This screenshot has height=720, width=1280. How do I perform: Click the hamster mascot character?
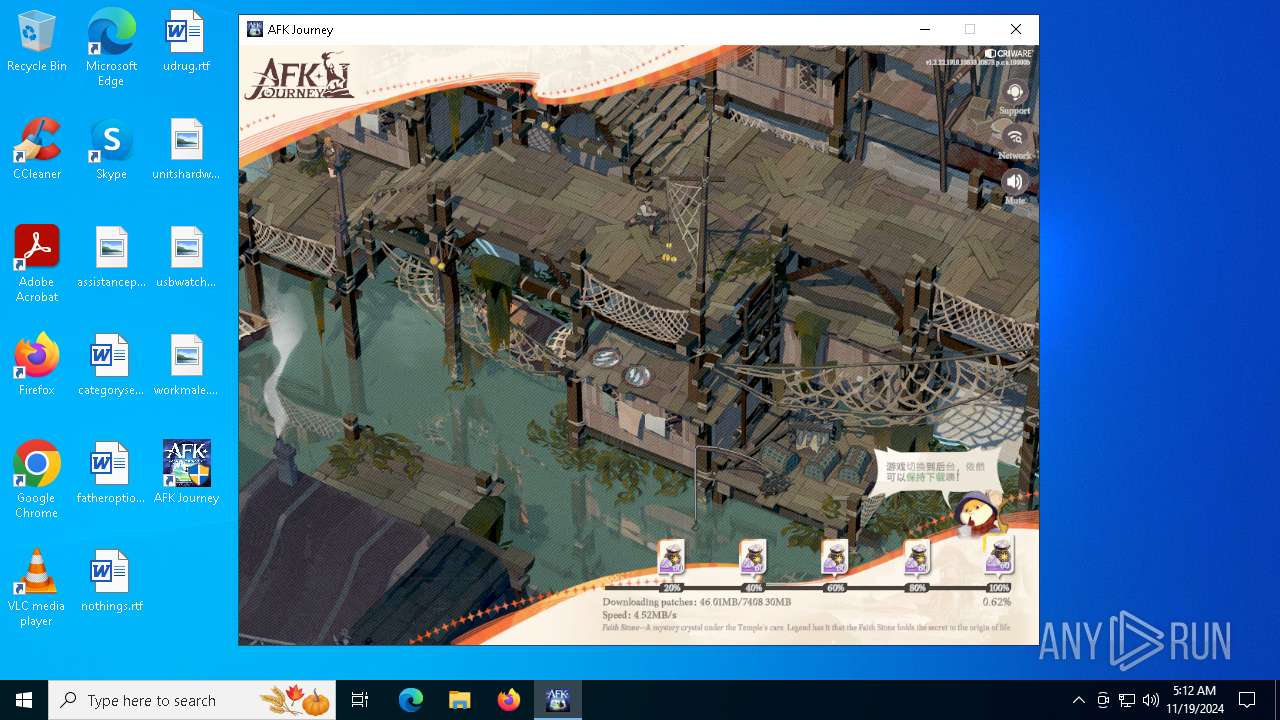[x=976, y=515]
